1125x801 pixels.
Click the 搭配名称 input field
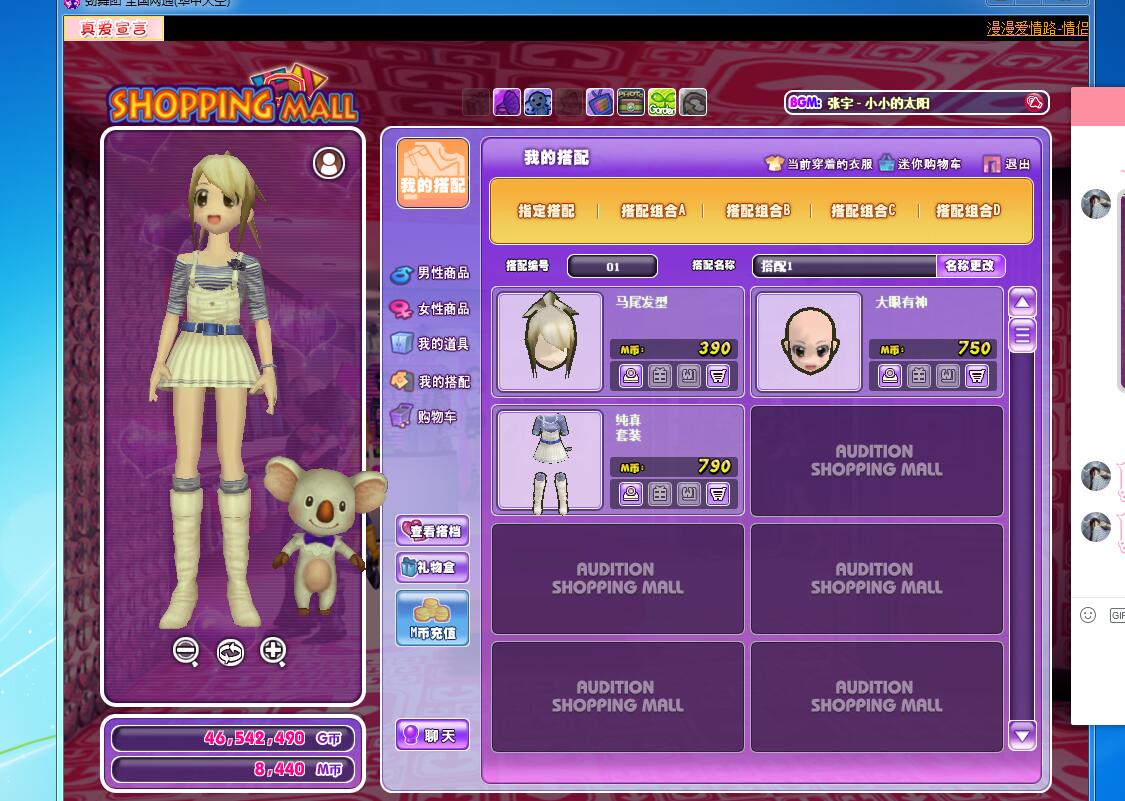click(x=844, y=266)
